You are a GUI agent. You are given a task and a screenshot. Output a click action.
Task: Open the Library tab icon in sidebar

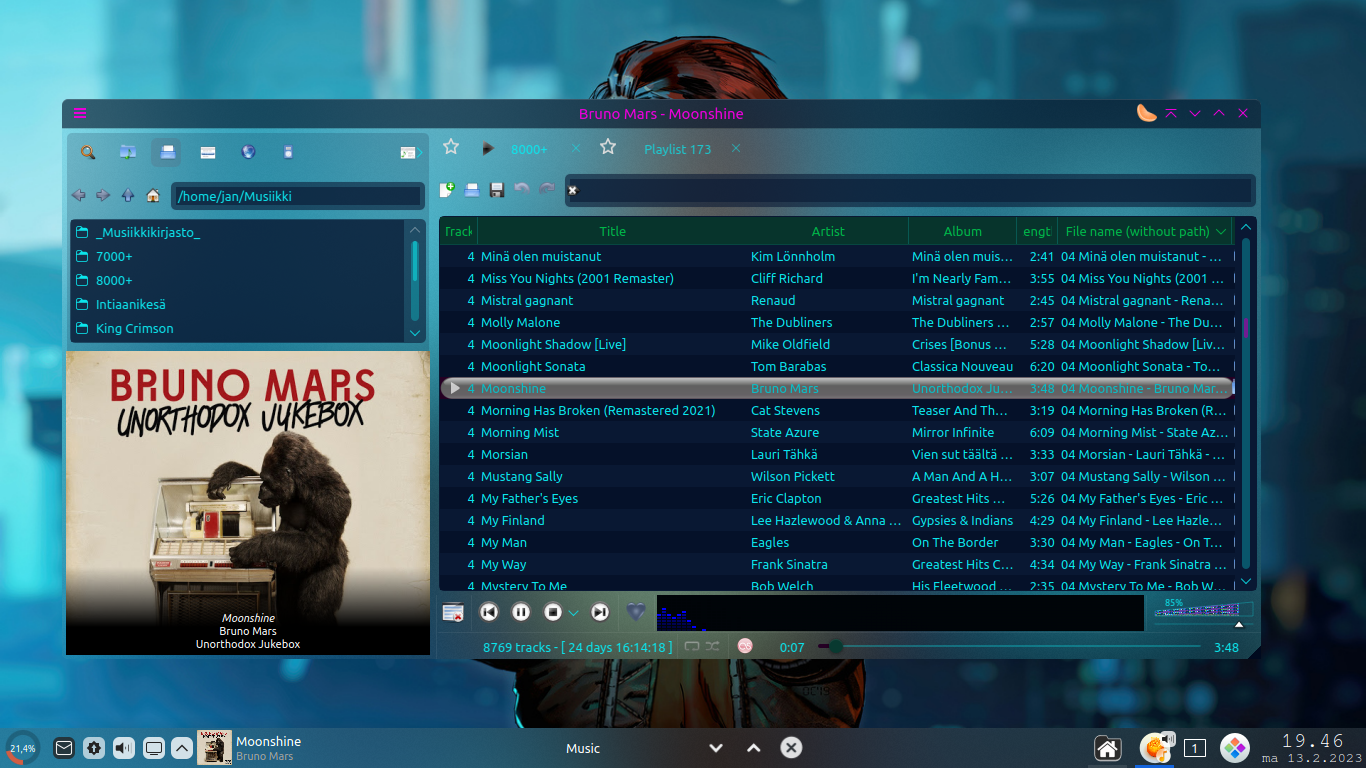[128, 152]
